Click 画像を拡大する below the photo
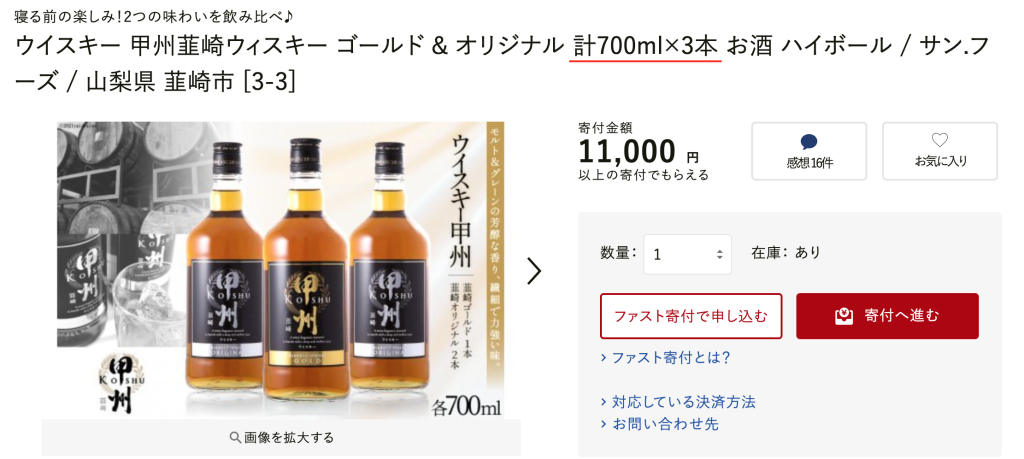The height and width of the screenshot is (459, 1024). 281,437
